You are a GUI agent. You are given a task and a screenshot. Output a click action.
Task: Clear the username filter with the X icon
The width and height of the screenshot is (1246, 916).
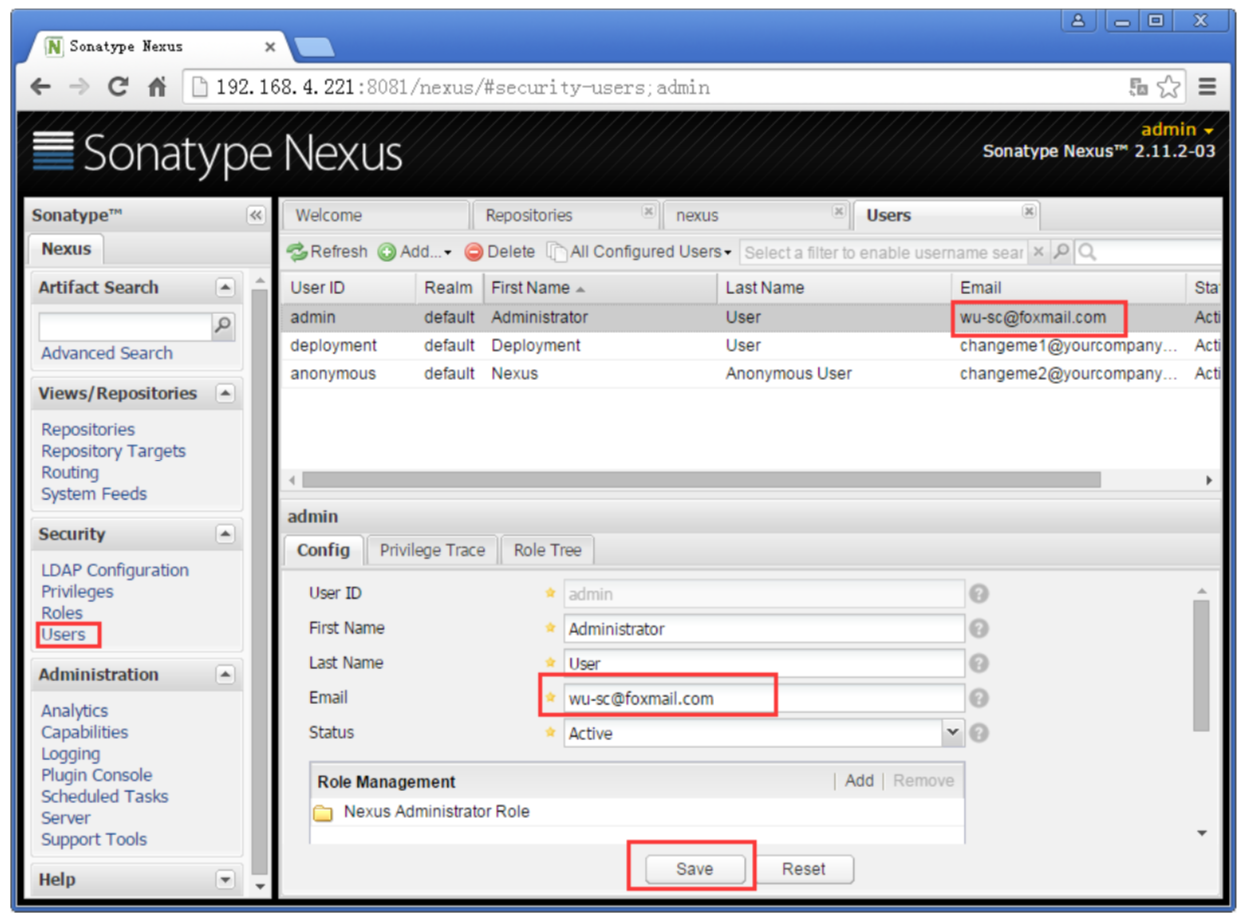click(x=1039, y=252)
